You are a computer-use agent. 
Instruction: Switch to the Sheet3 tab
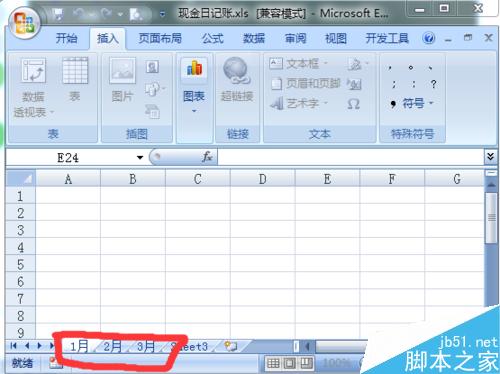(190, 347)
